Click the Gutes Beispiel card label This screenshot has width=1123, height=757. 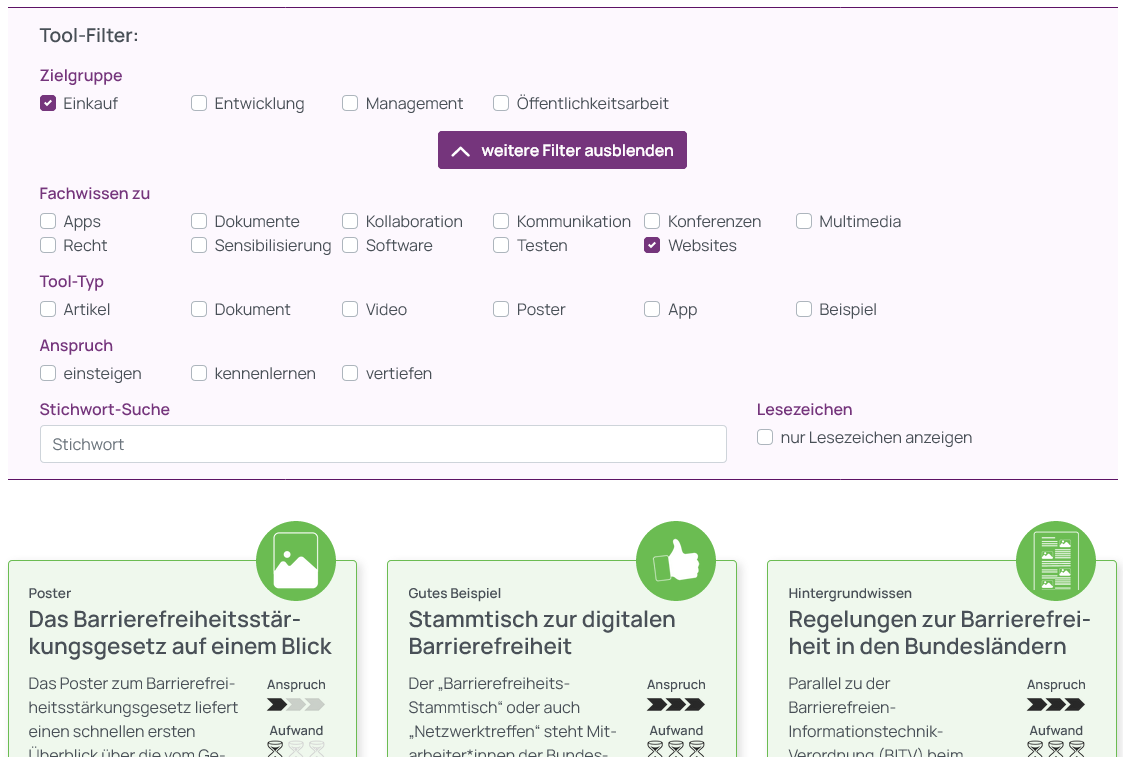pyautogui.click(x=455, y=593)
